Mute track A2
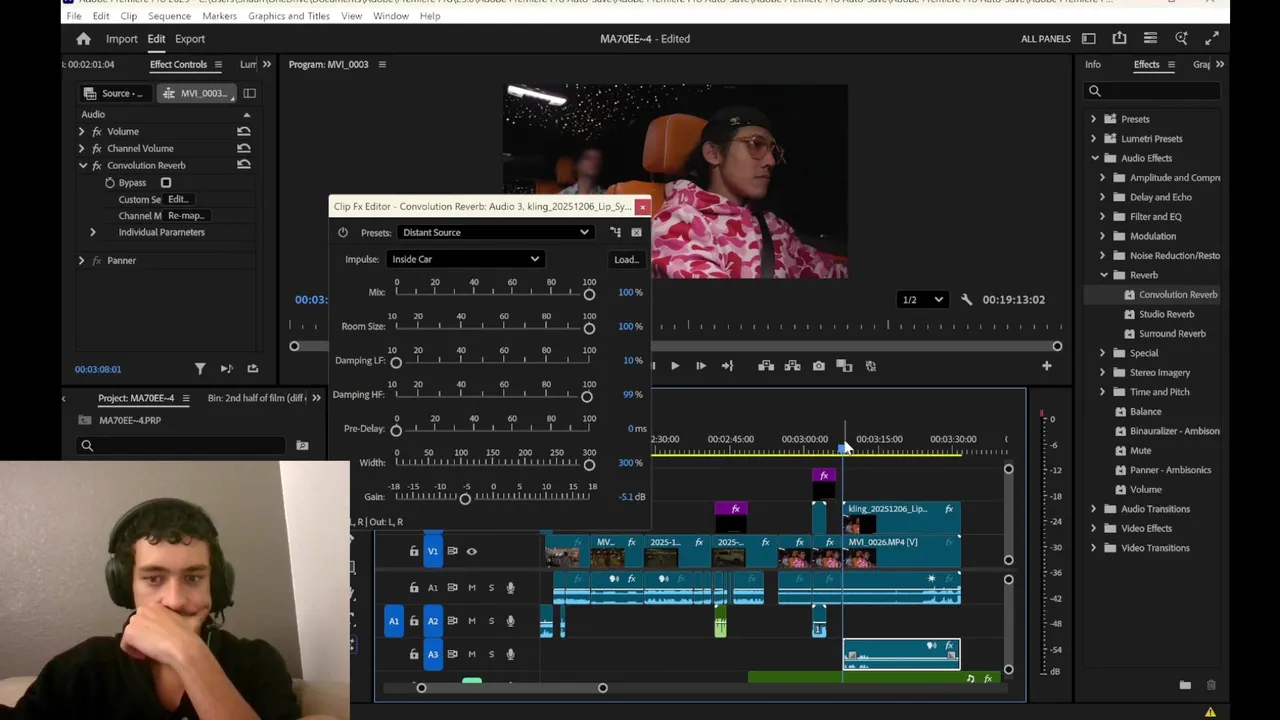Screen dimensions: 1280x720 click(x=472, y=621)
